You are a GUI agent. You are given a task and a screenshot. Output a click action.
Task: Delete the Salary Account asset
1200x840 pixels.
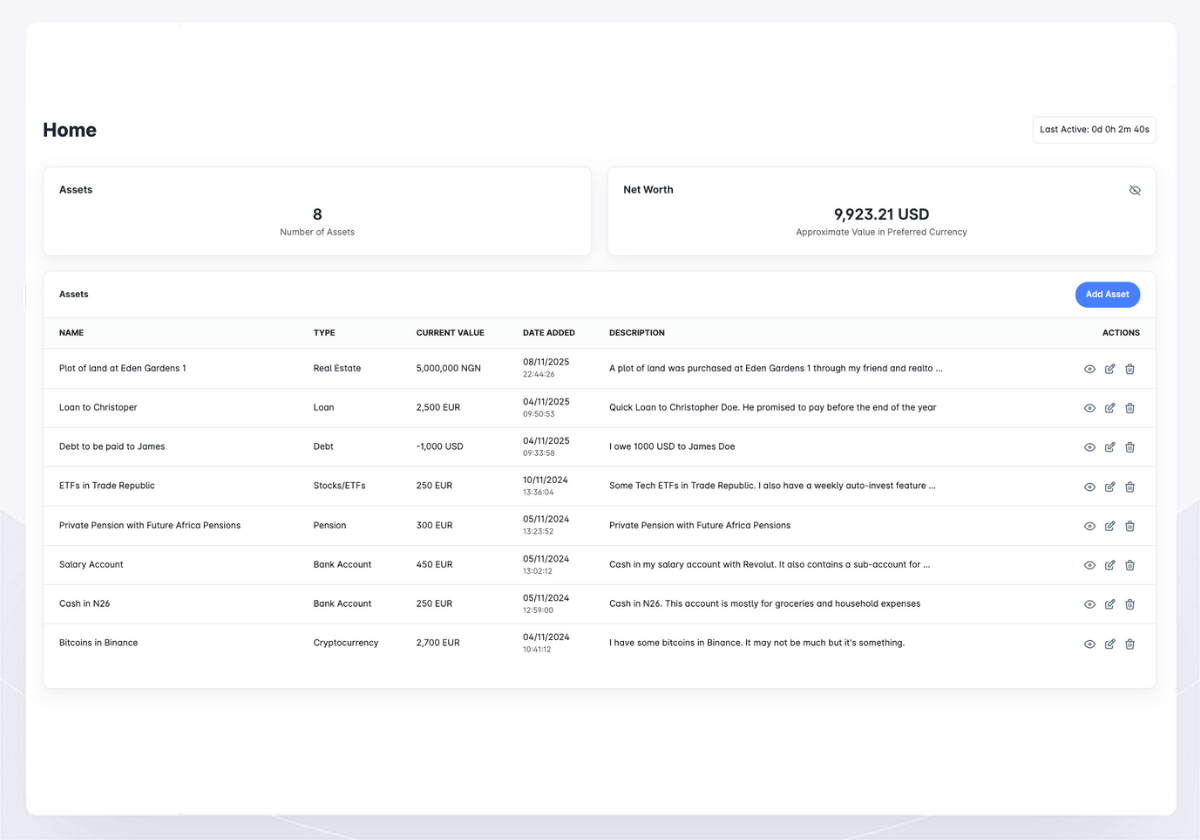pos(1130,565)
